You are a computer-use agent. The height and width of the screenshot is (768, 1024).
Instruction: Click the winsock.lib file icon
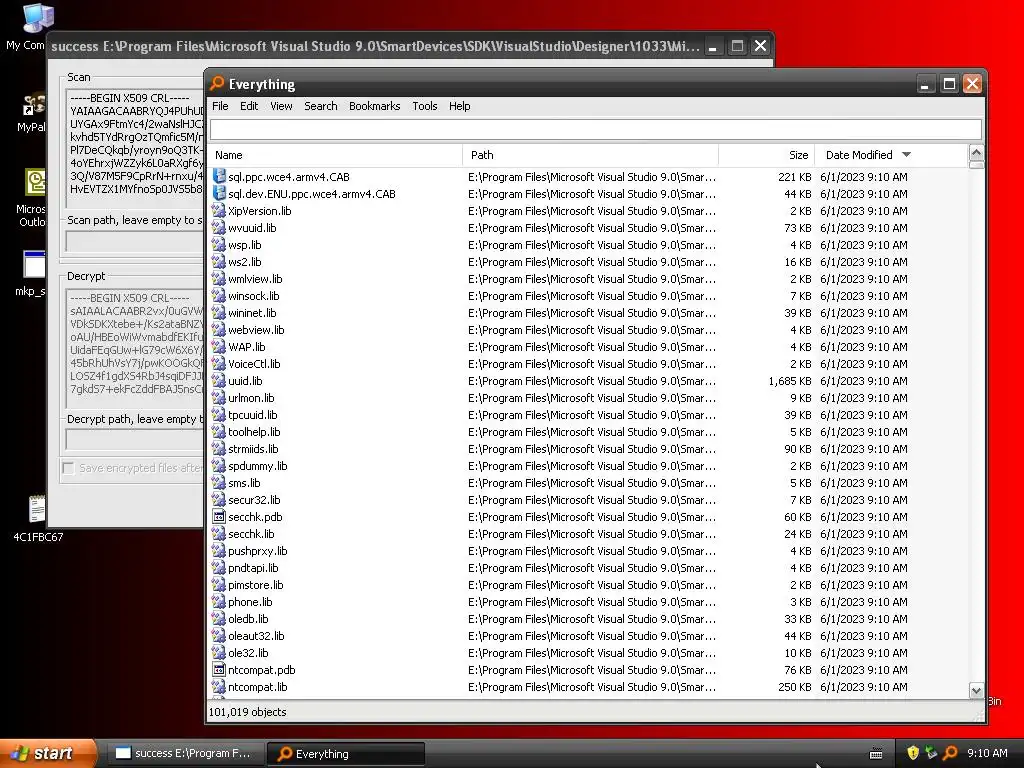[x=219, y=295]
